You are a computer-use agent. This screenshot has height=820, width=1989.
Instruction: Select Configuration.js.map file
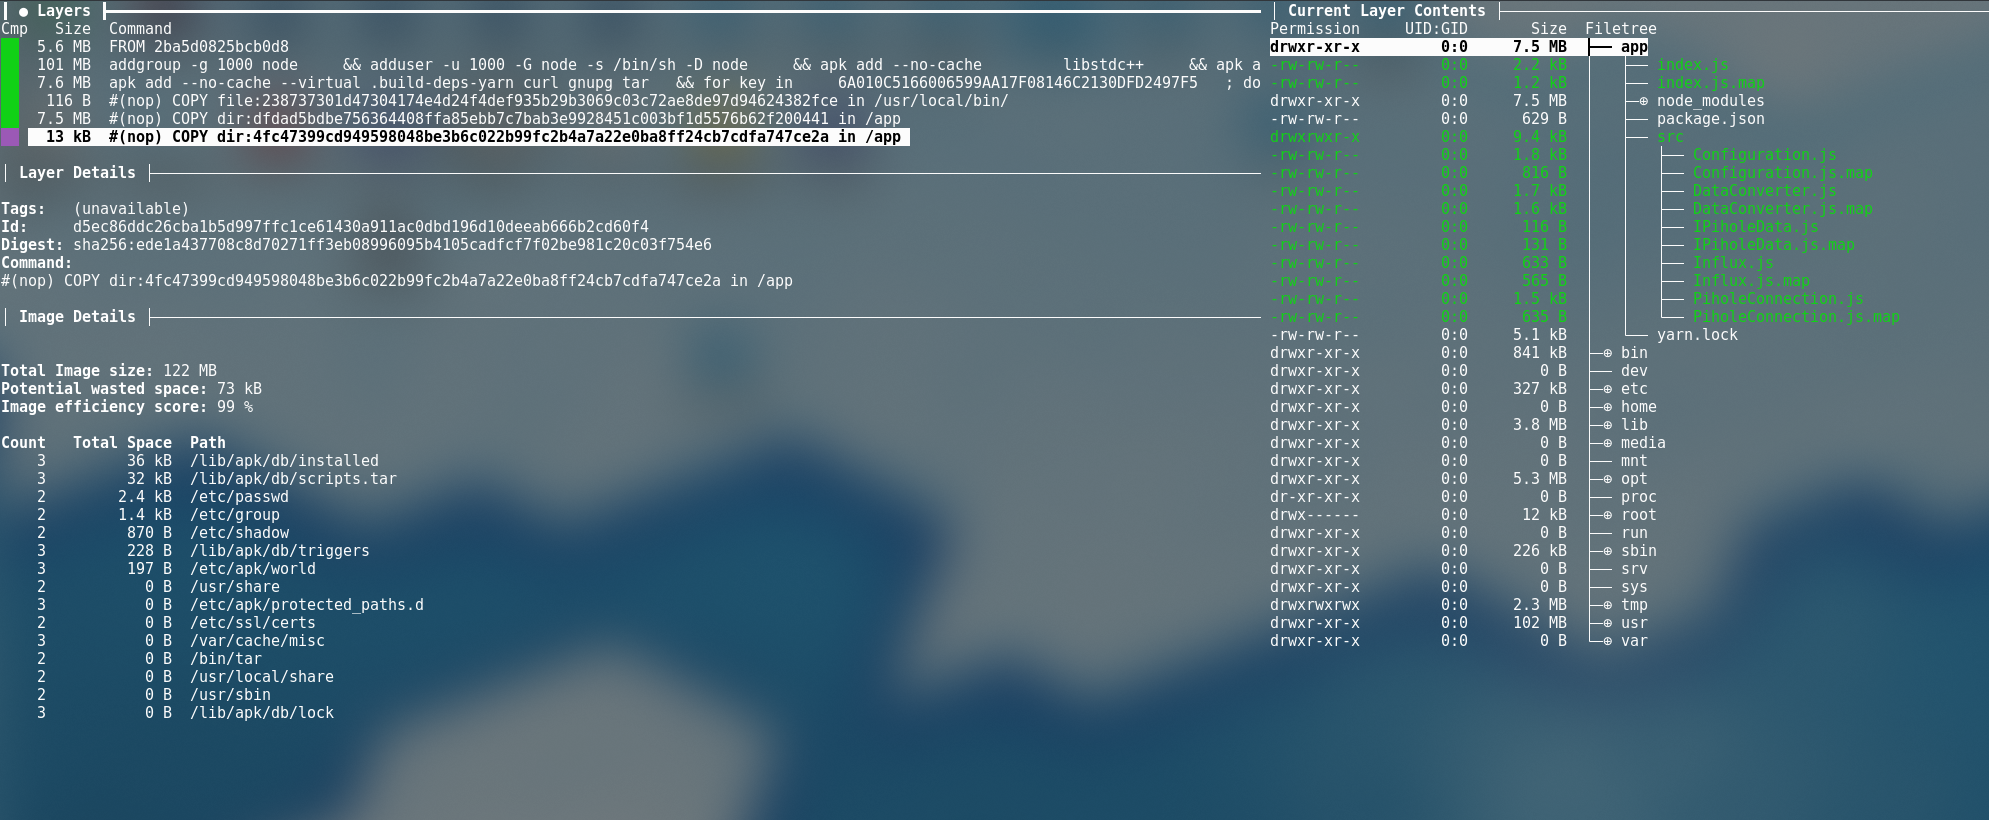pos(1783,173)
